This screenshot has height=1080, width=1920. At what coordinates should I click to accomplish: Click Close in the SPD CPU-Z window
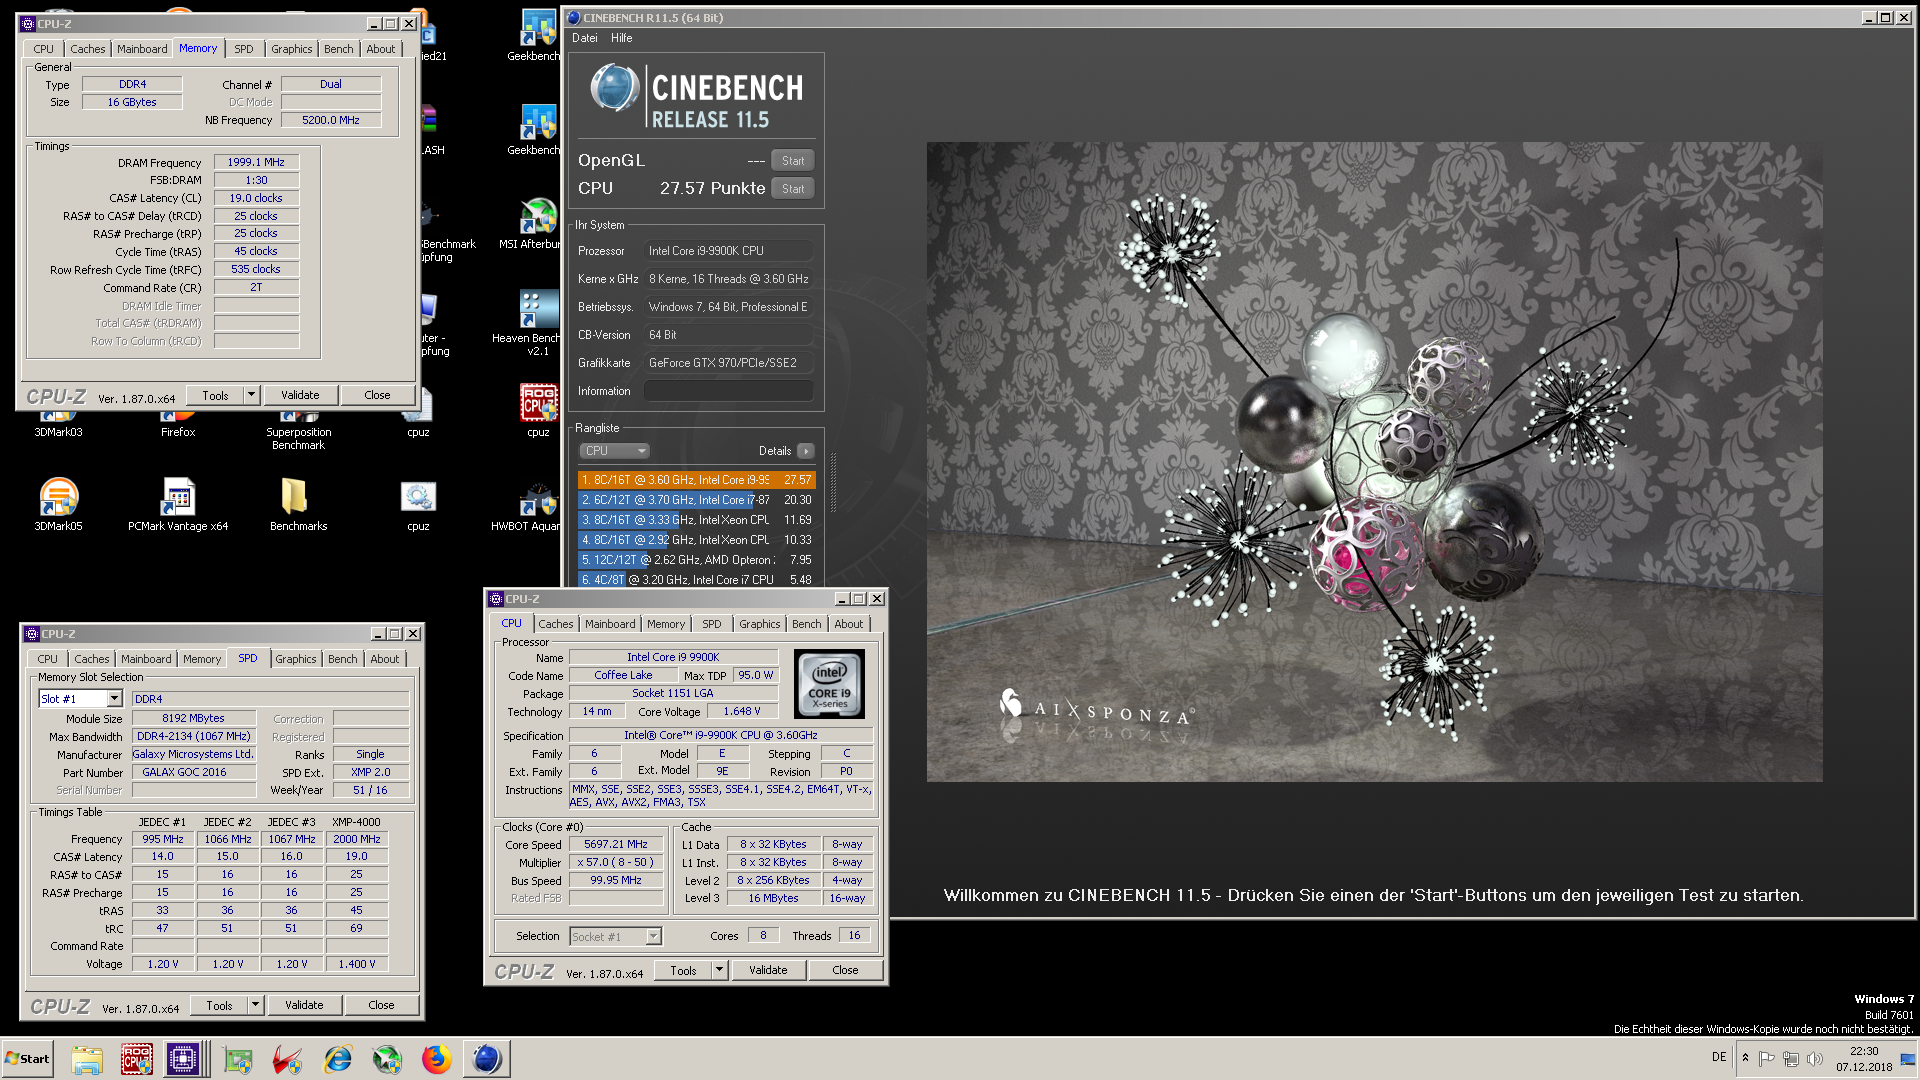tap(381, 1005)
